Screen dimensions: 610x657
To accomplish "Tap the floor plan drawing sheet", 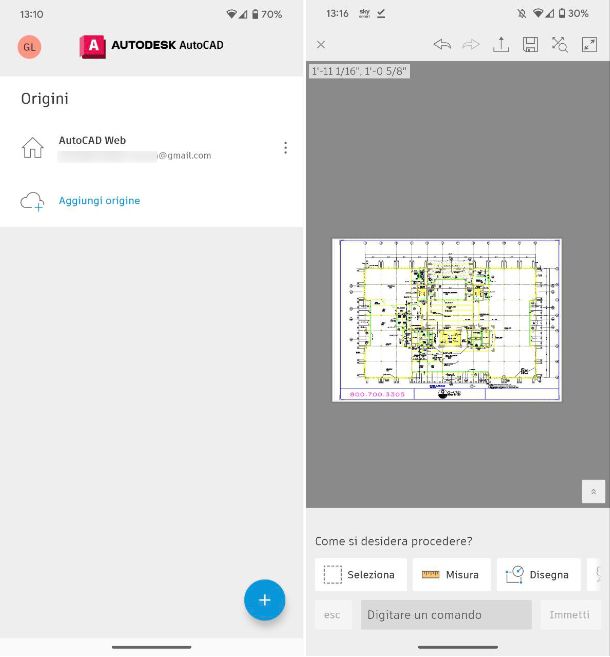I will (x=447, y=320).
